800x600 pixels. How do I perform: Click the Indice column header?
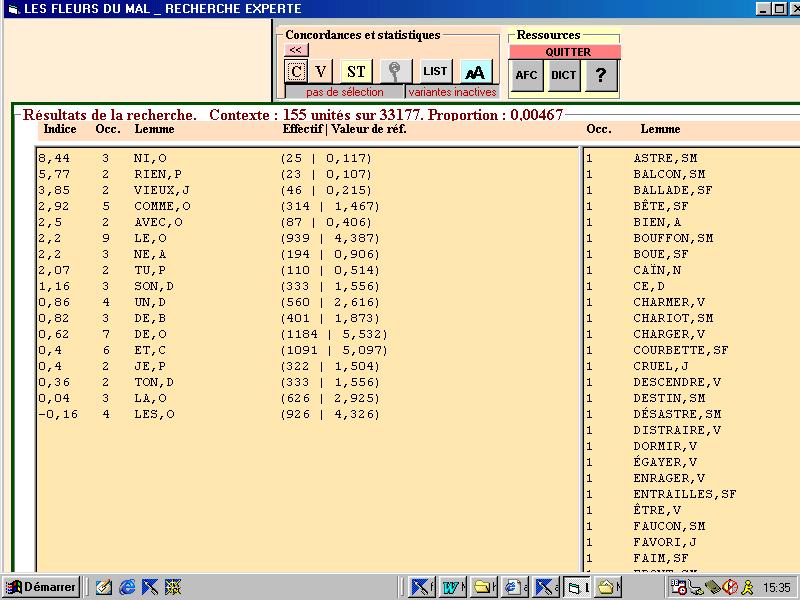[60, 129]
